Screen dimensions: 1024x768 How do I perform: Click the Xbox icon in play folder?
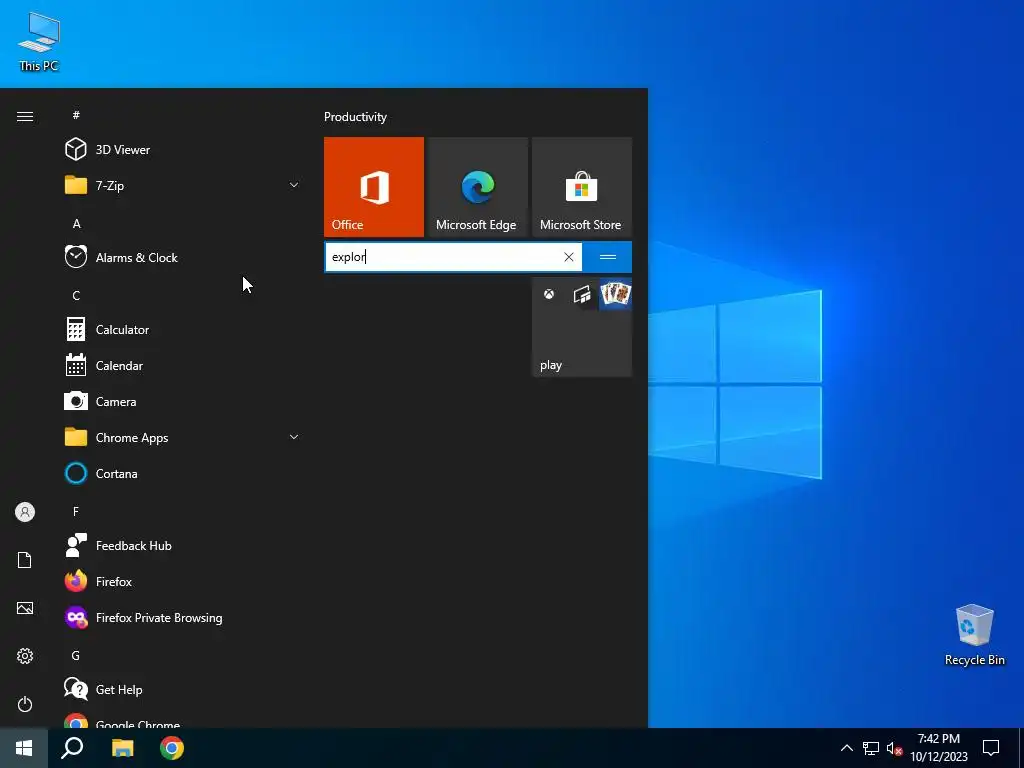click(x=549, y=294)
